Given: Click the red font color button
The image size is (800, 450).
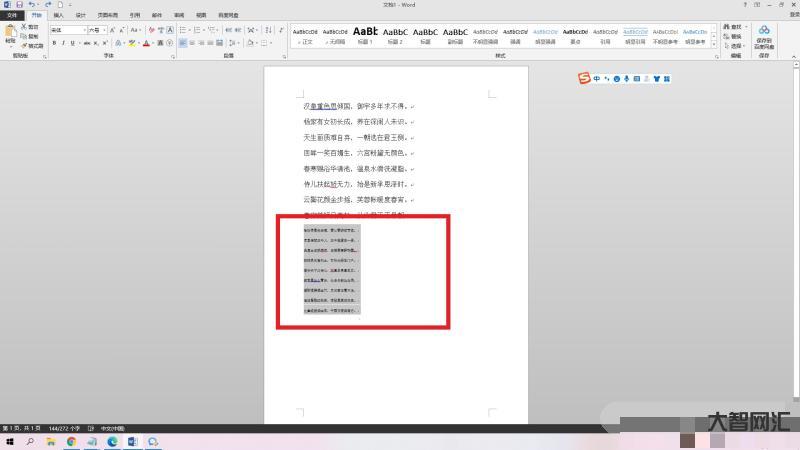Looking at the screenshot, I should click(146, 43).
